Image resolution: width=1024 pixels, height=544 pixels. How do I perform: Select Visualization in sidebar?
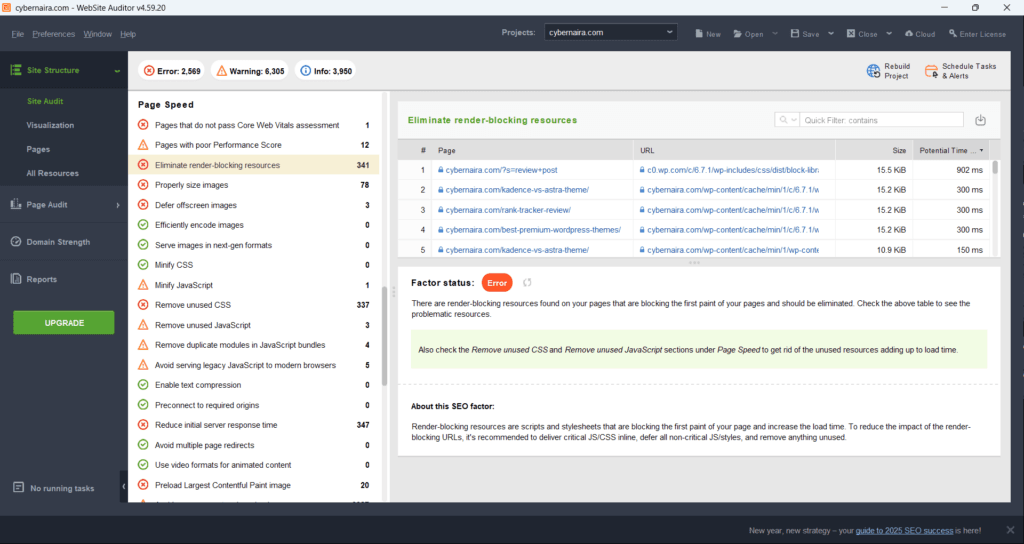coord(50,125)
